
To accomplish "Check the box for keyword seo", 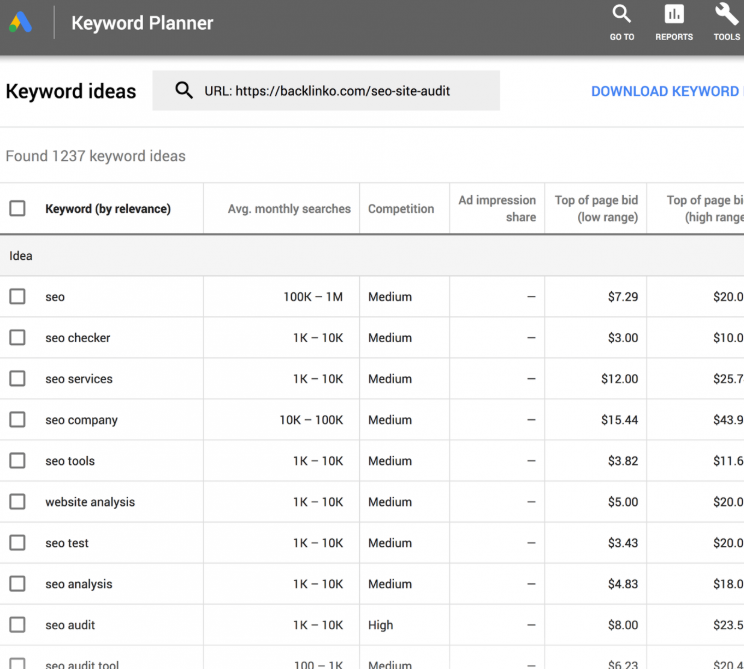I will tap(18, 297).
